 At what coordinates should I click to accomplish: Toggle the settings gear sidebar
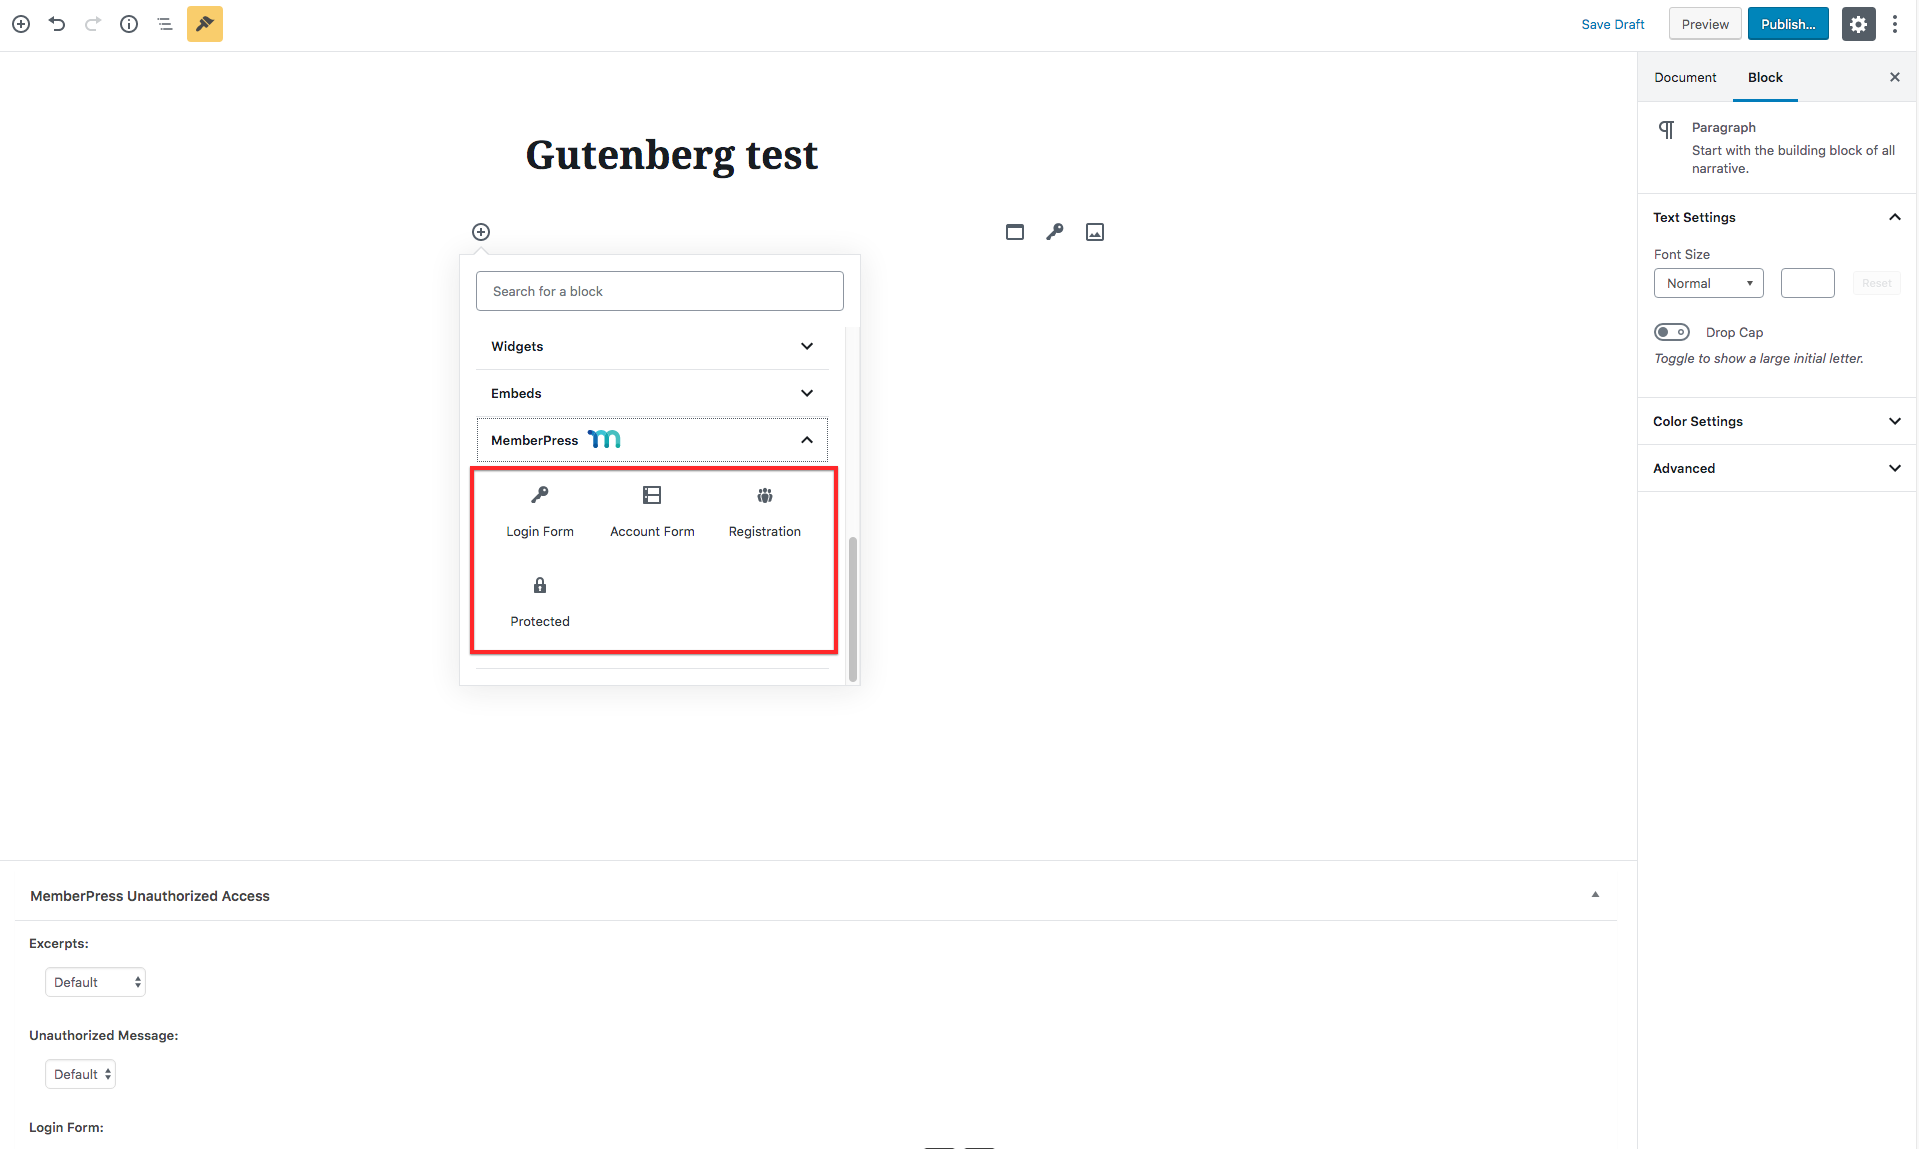[x=1858, y=24]
